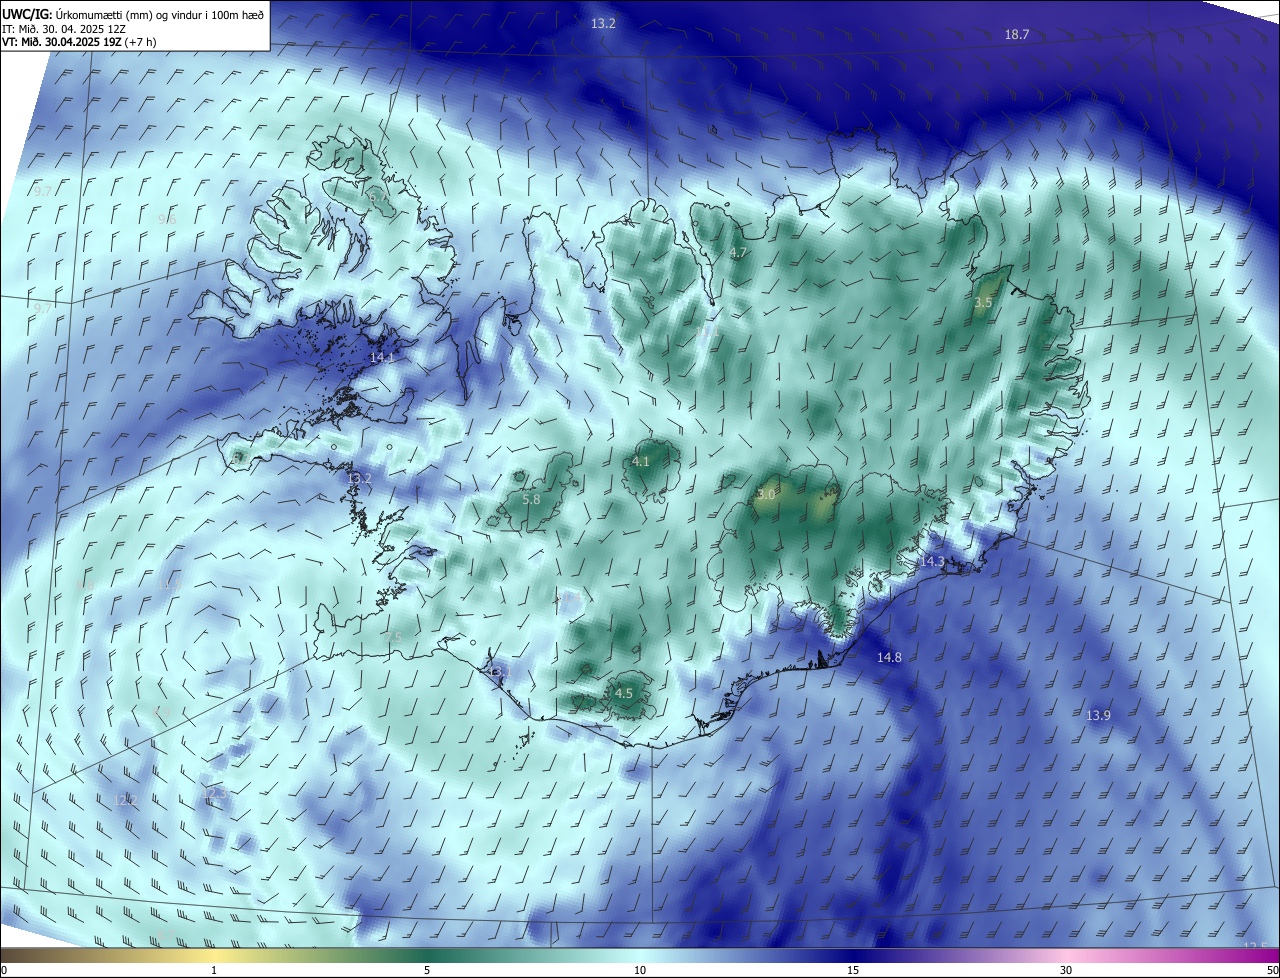
Task: Click the 18.7 value label over the dark blue sea
Action: click(1017, 35)
